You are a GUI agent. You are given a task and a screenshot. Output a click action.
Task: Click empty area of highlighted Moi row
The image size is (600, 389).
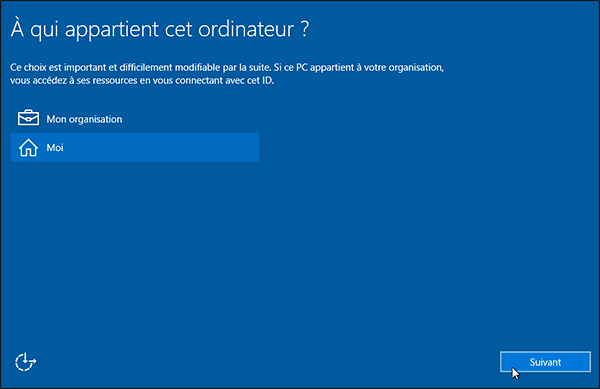click(x=161, y=147)
